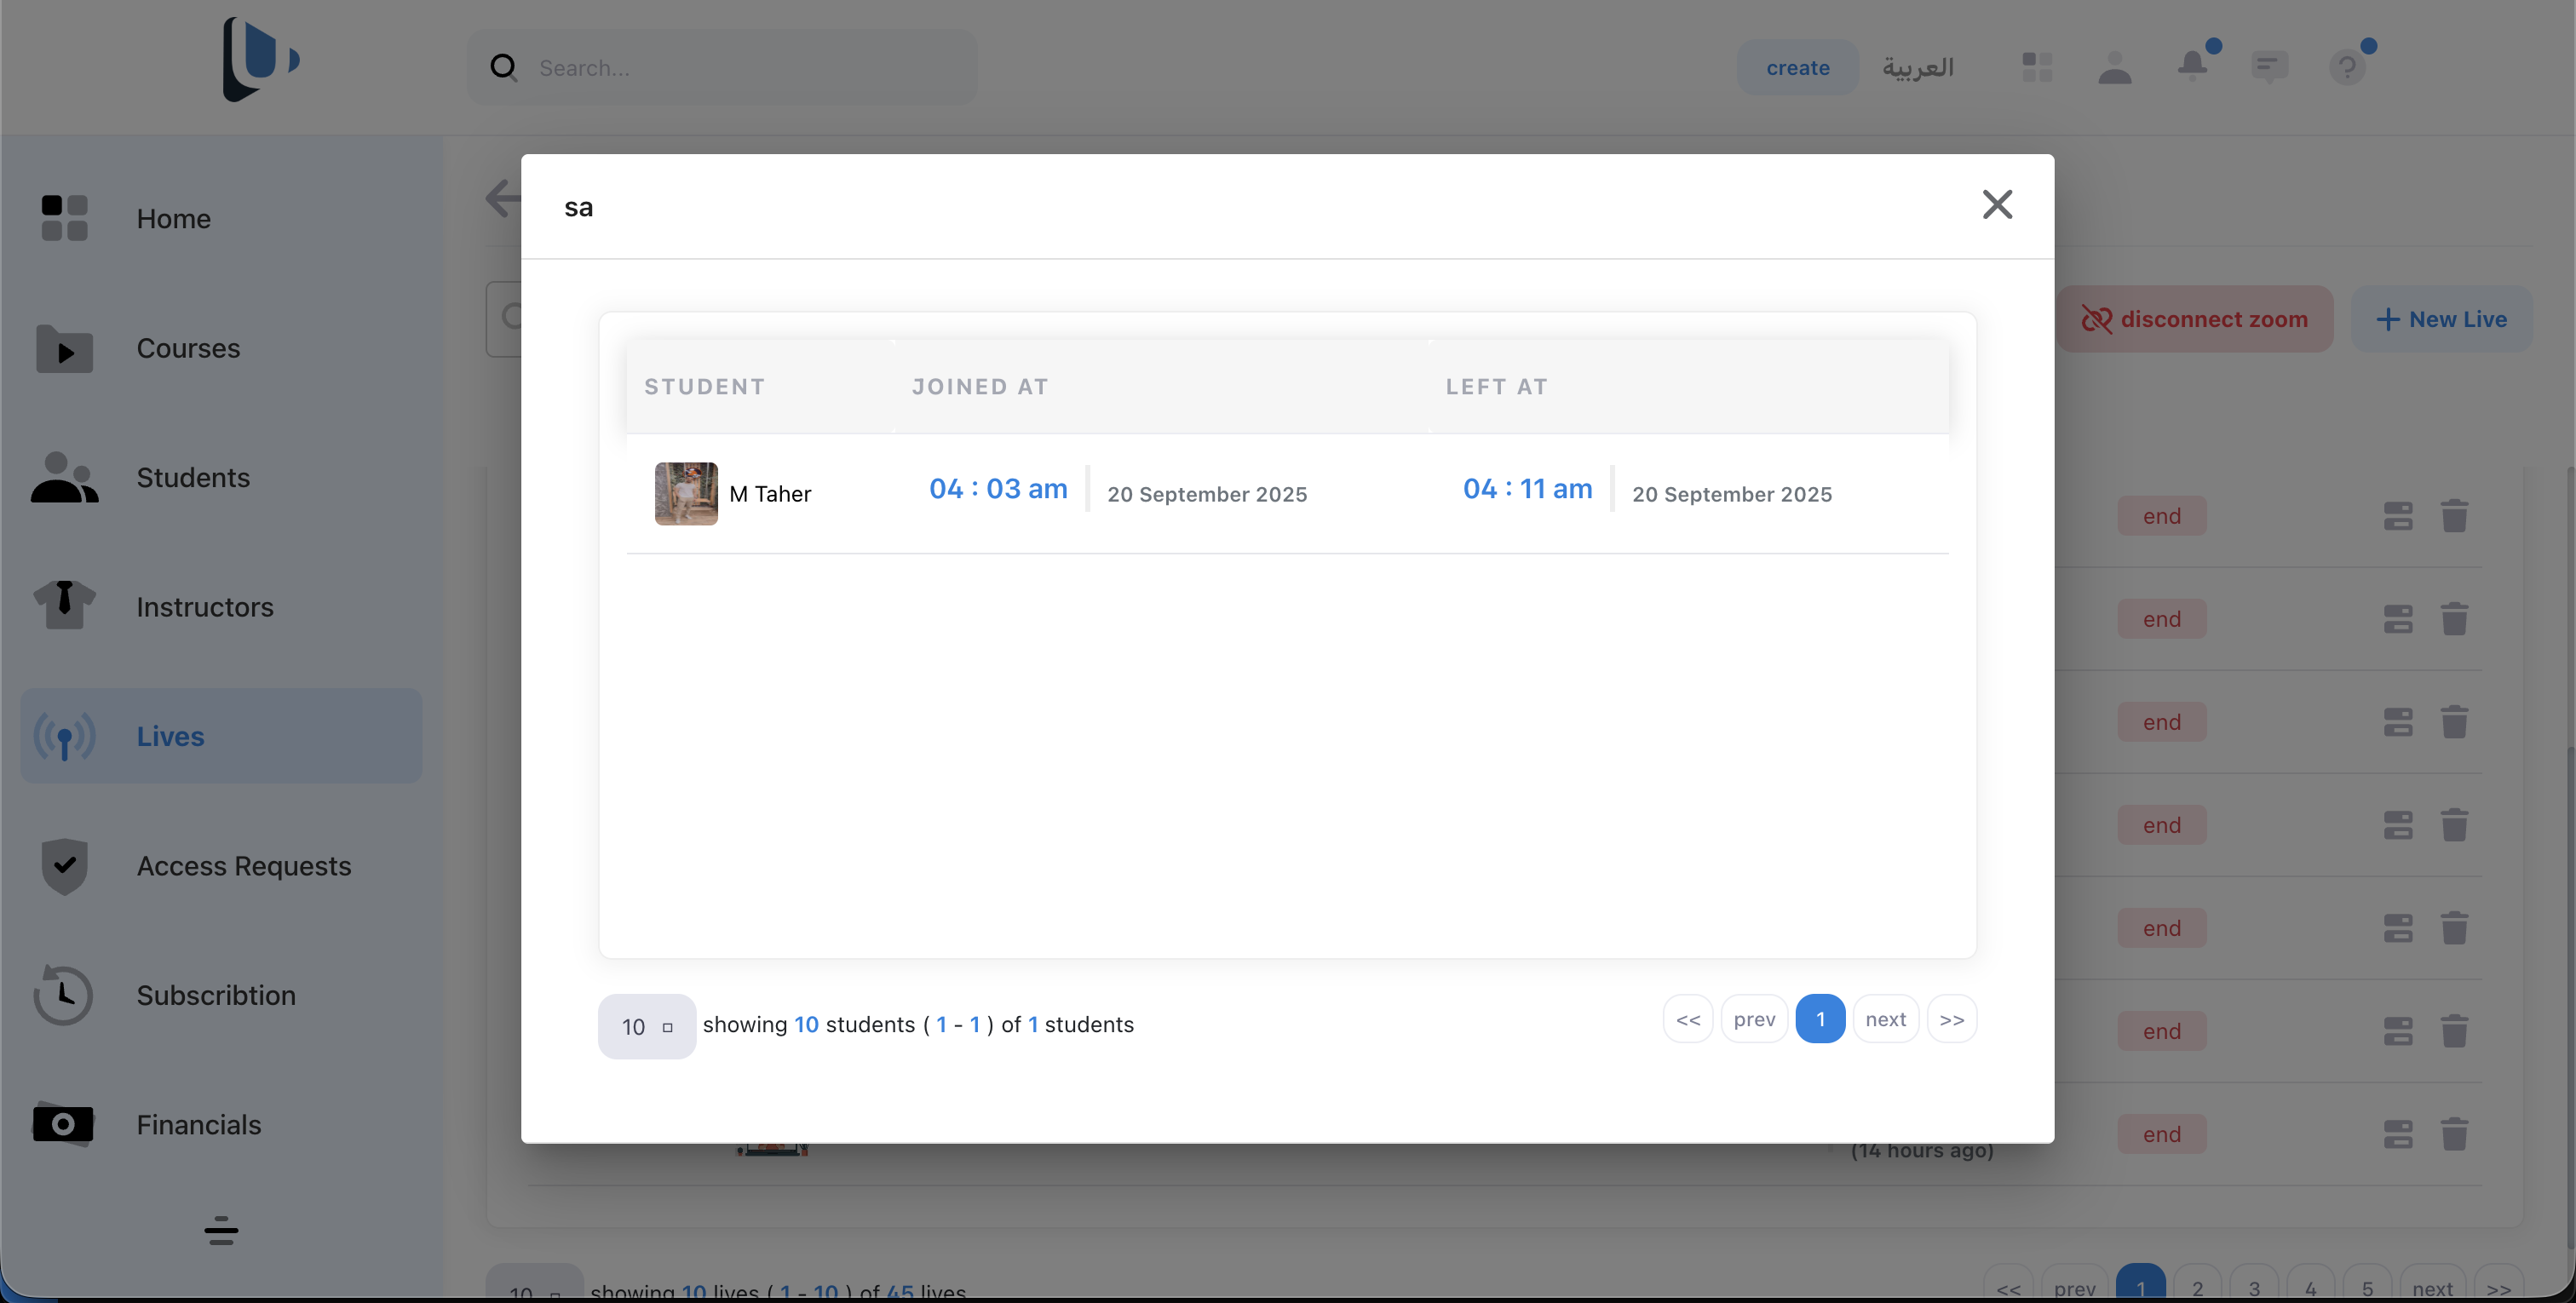
Task: Open the help question mark icon
Action: pos(2347,67)
